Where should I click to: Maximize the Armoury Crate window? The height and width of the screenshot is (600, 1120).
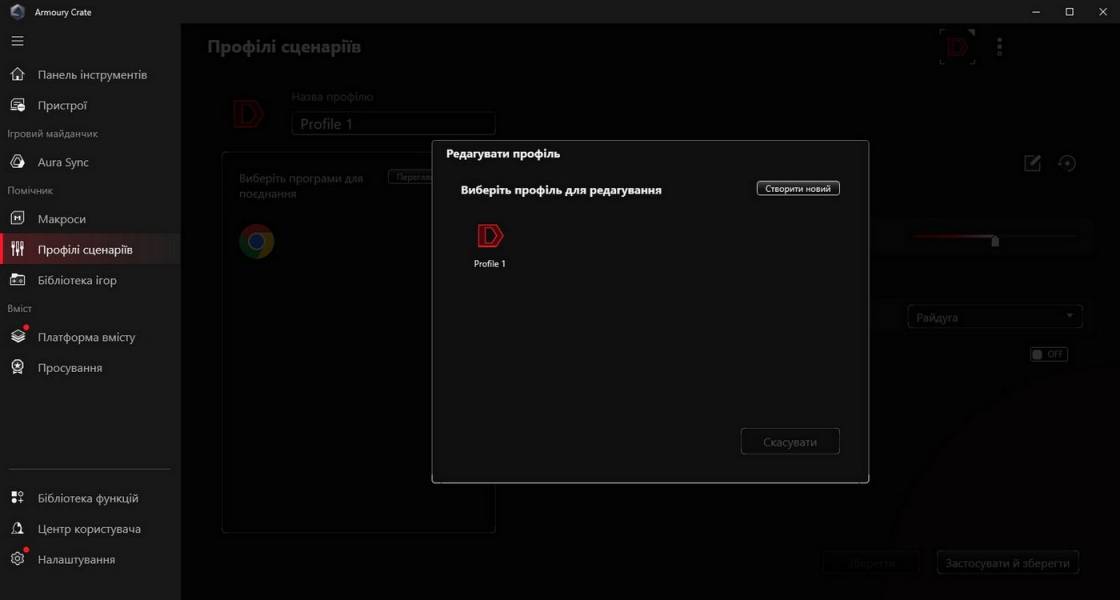click(x=1069, y=12)
